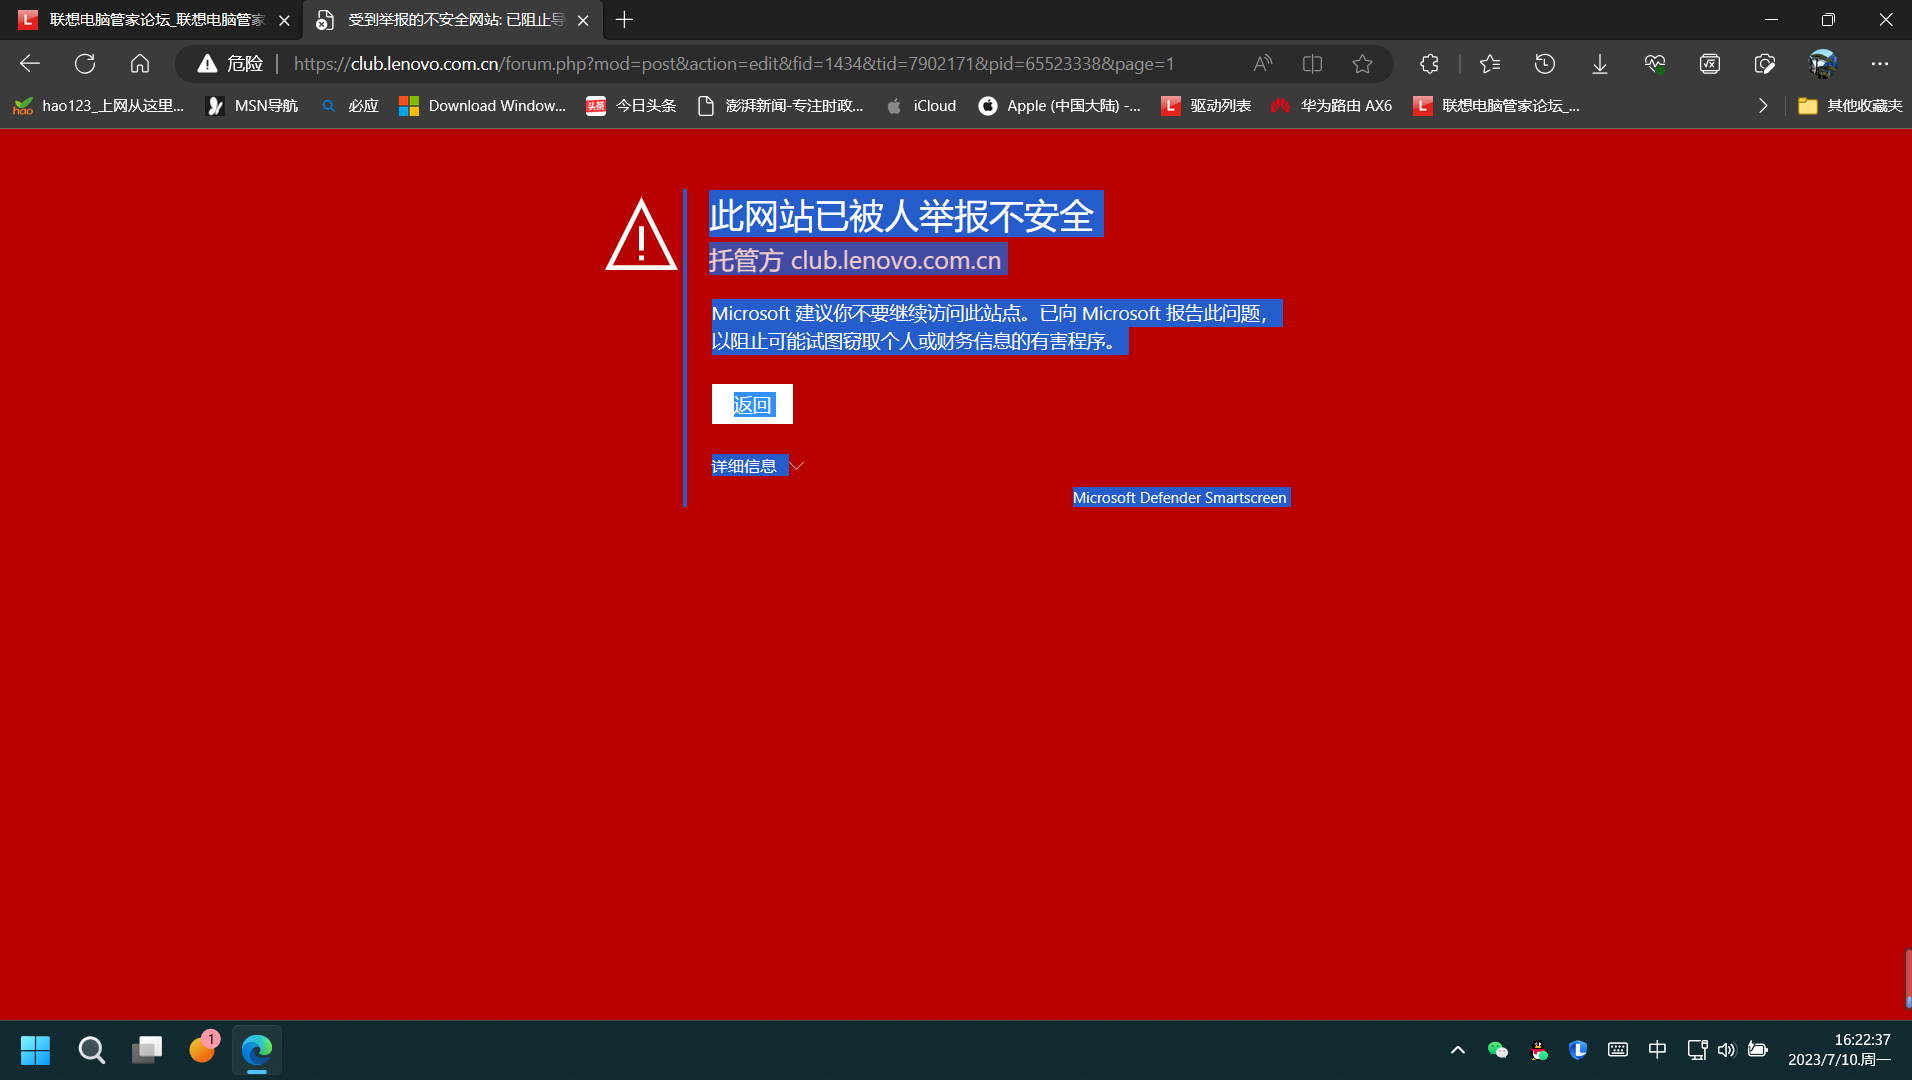Open the clock and date 16:22:37
The width and height of the screenshot is (1912, 1080).
1839,1050
